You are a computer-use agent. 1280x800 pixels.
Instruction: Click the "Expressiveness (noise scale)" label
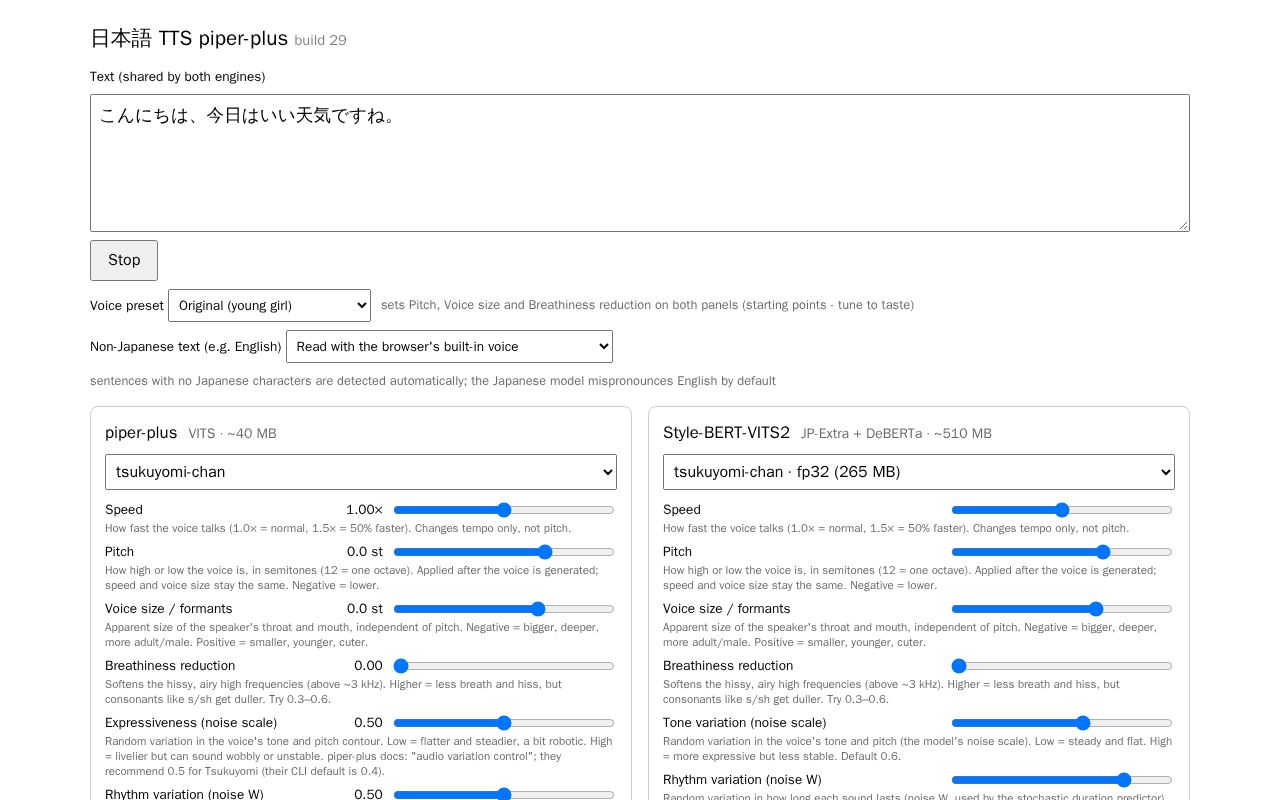191,723
